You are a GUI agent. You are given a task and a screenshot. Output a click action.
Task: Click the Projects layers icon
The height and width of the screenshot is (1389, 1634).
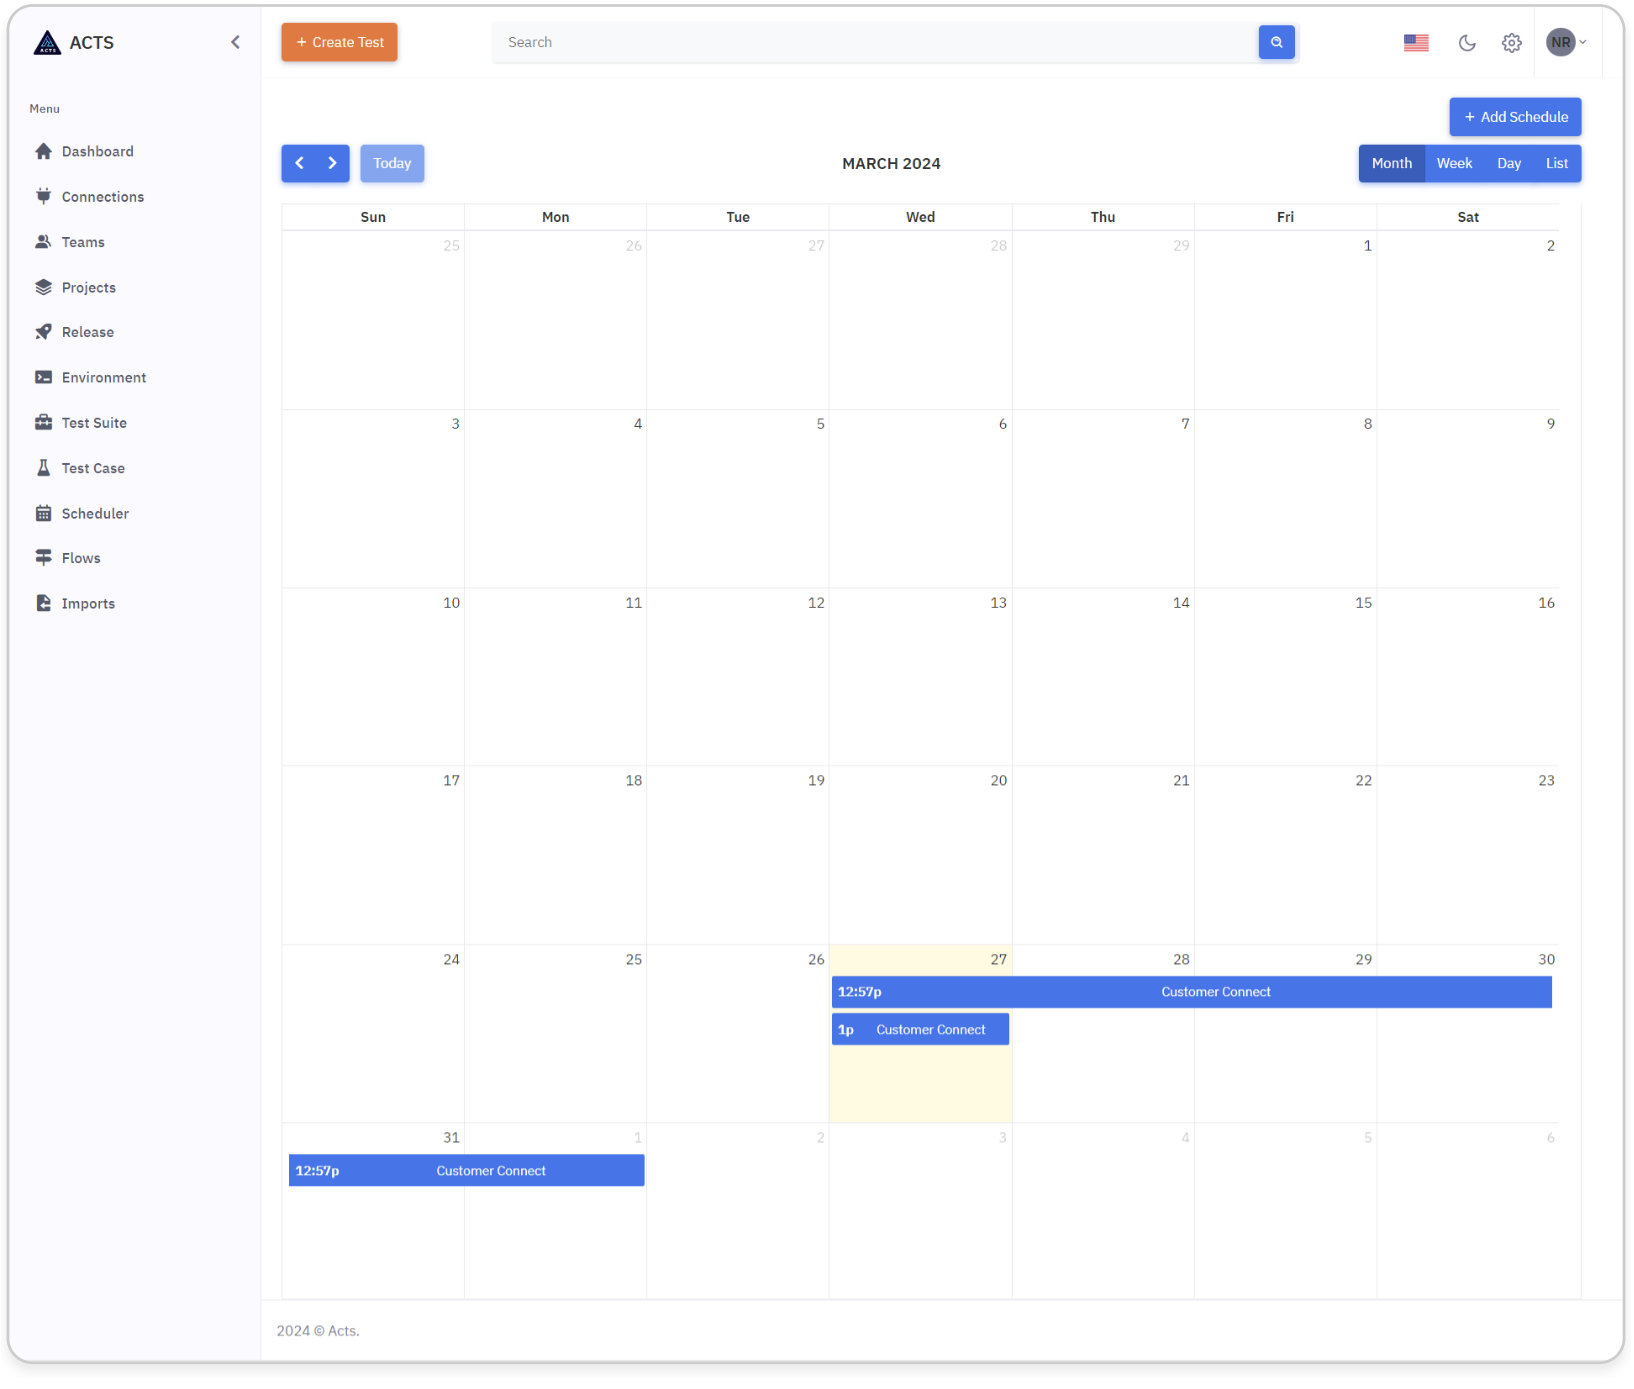pyautogui.click(x=43, y=287)
